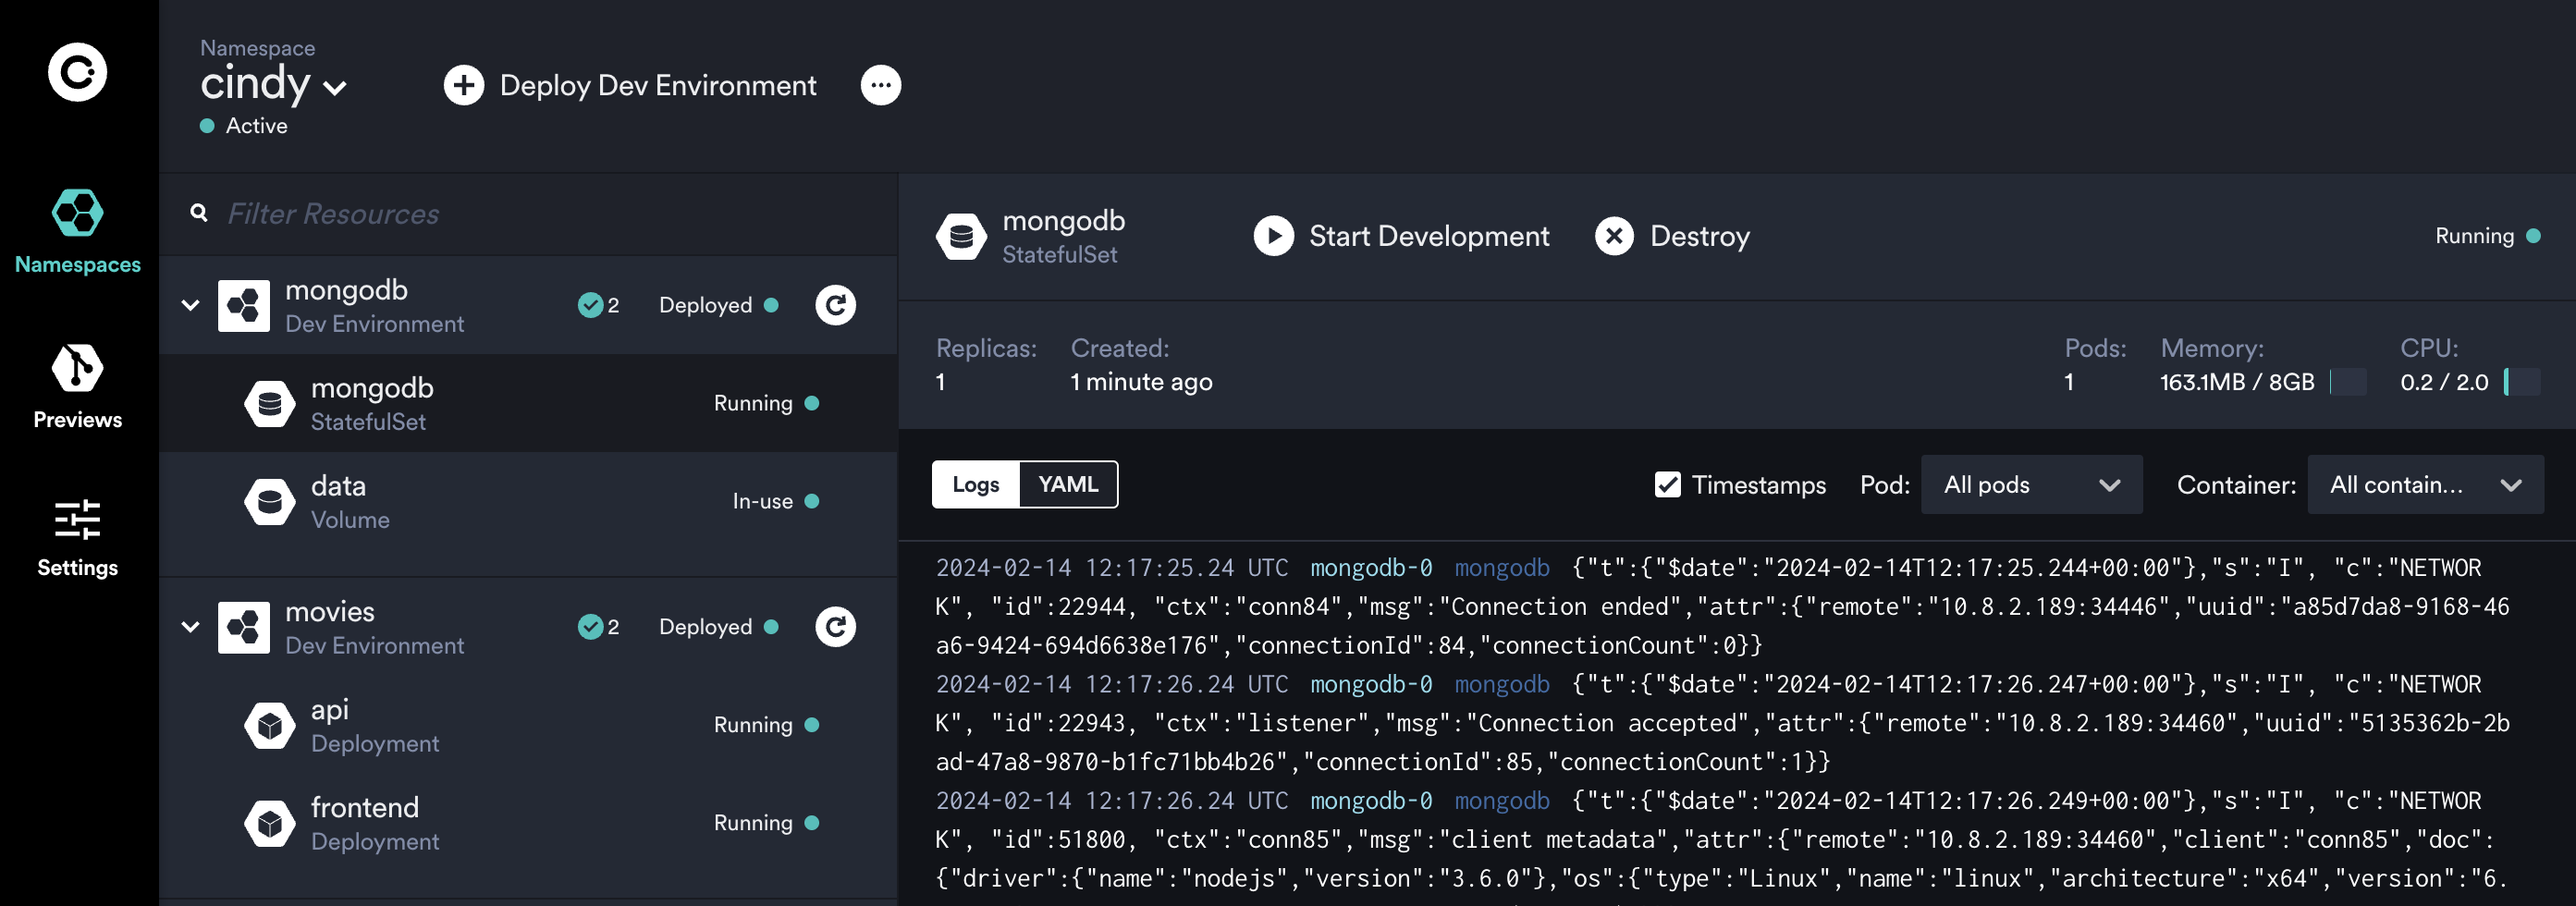Open the three-dots more options menu
Viewport: 2576px width, 906px height.
[880, 85]
